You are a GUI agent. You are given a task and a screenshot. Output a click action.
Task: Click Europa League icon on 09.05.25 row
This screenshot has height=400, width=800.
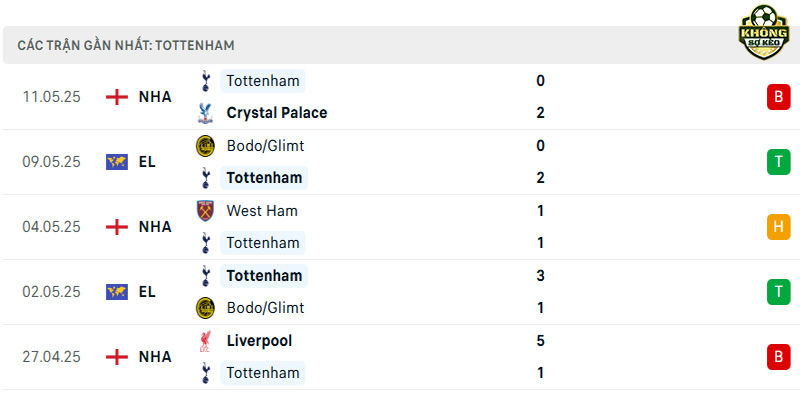tap(117, 162)
